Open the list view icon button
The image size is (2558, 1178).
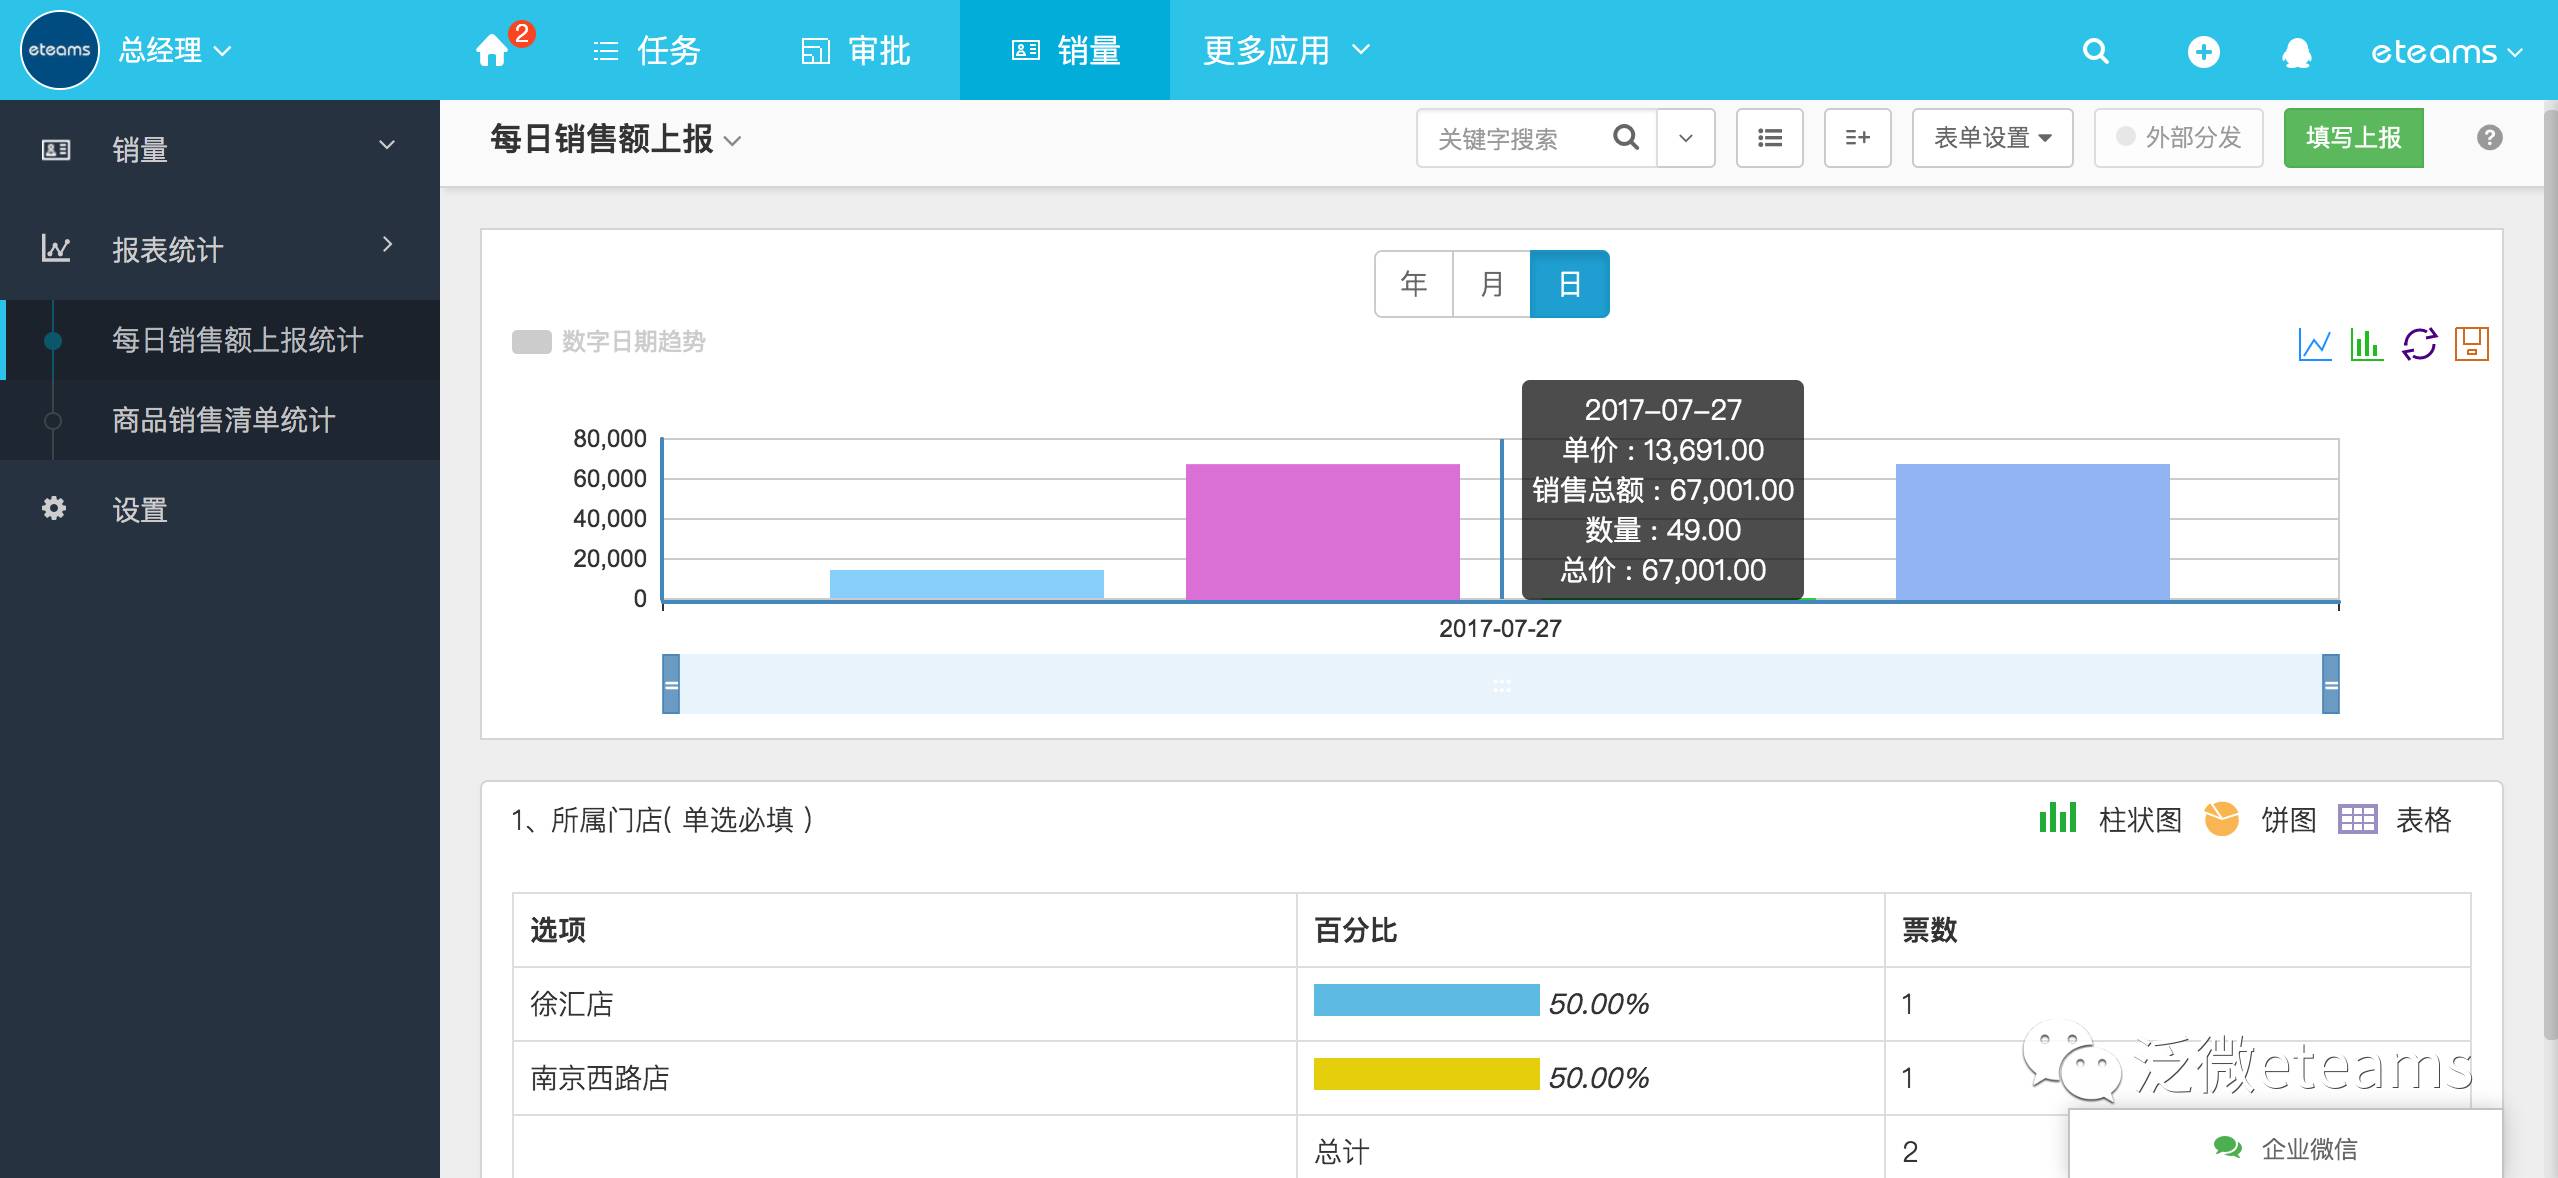[1769, 138]
